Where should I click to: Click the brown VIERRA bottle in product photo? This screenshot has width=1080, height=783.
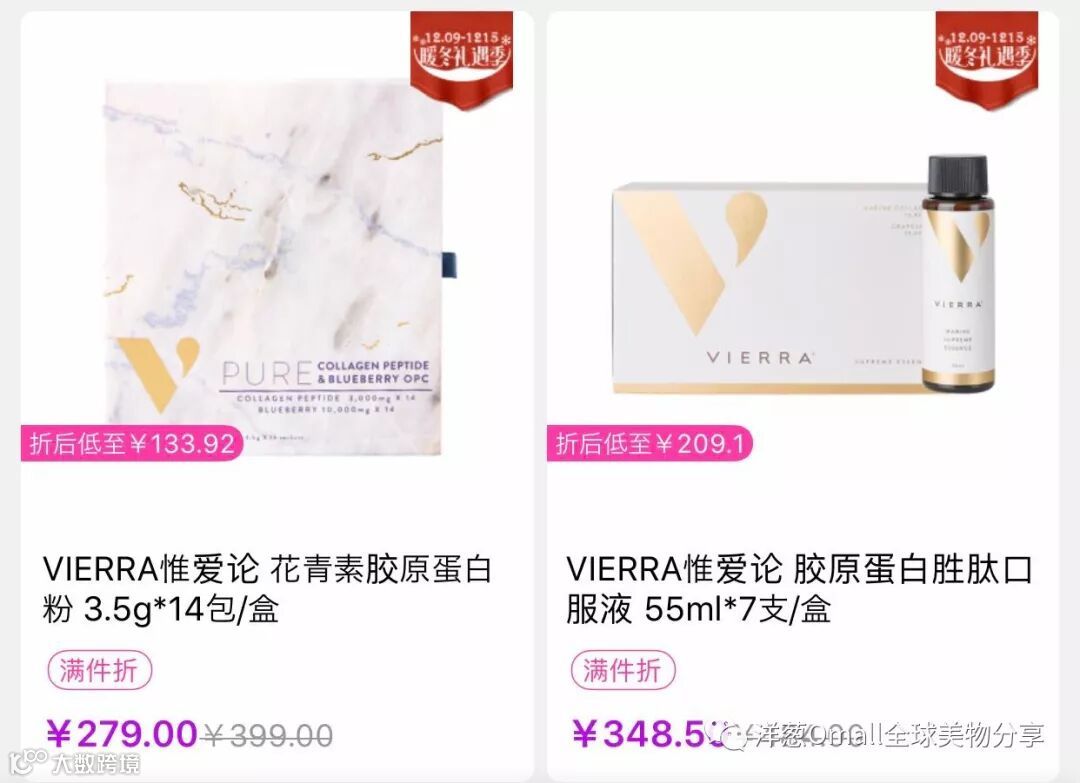[960, 274]
